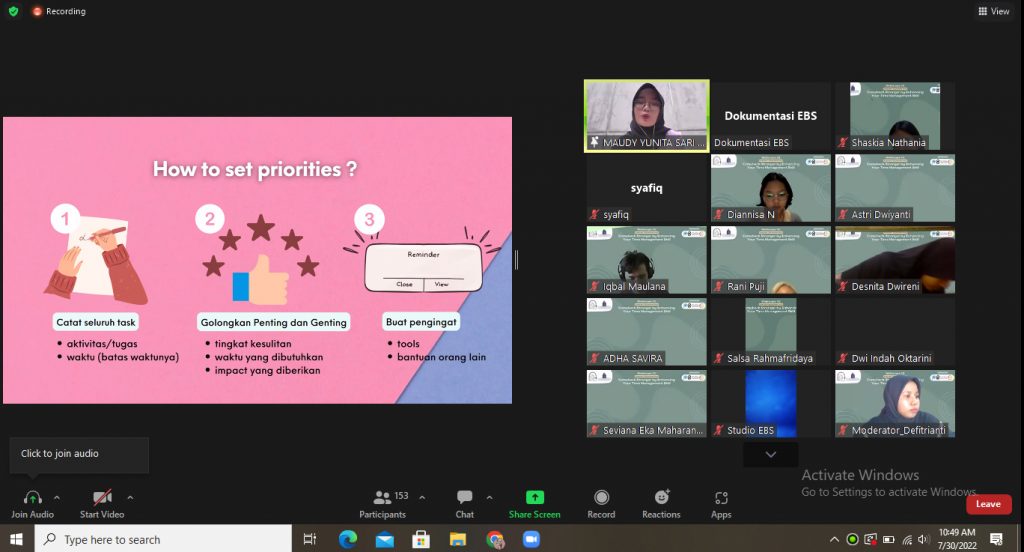Click the Join Audio headphone icon

[32, 497]
